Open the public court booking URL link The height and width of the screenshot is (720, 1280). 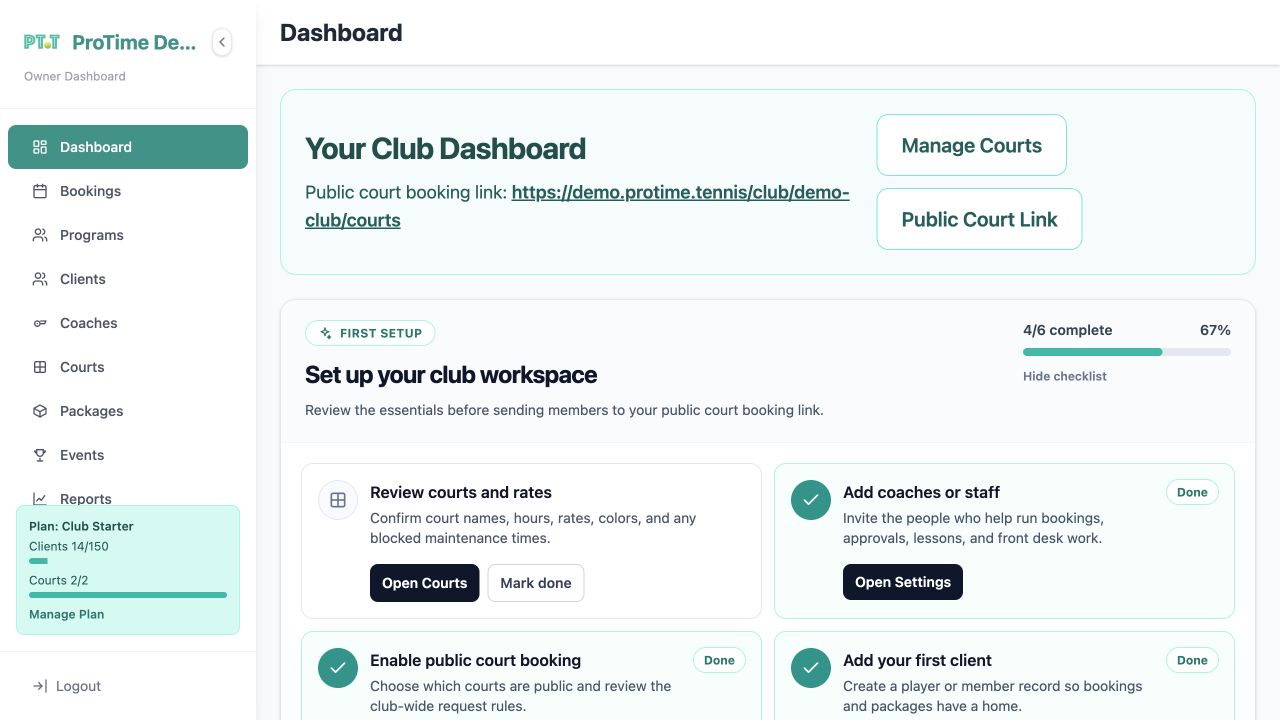(577, 206)
